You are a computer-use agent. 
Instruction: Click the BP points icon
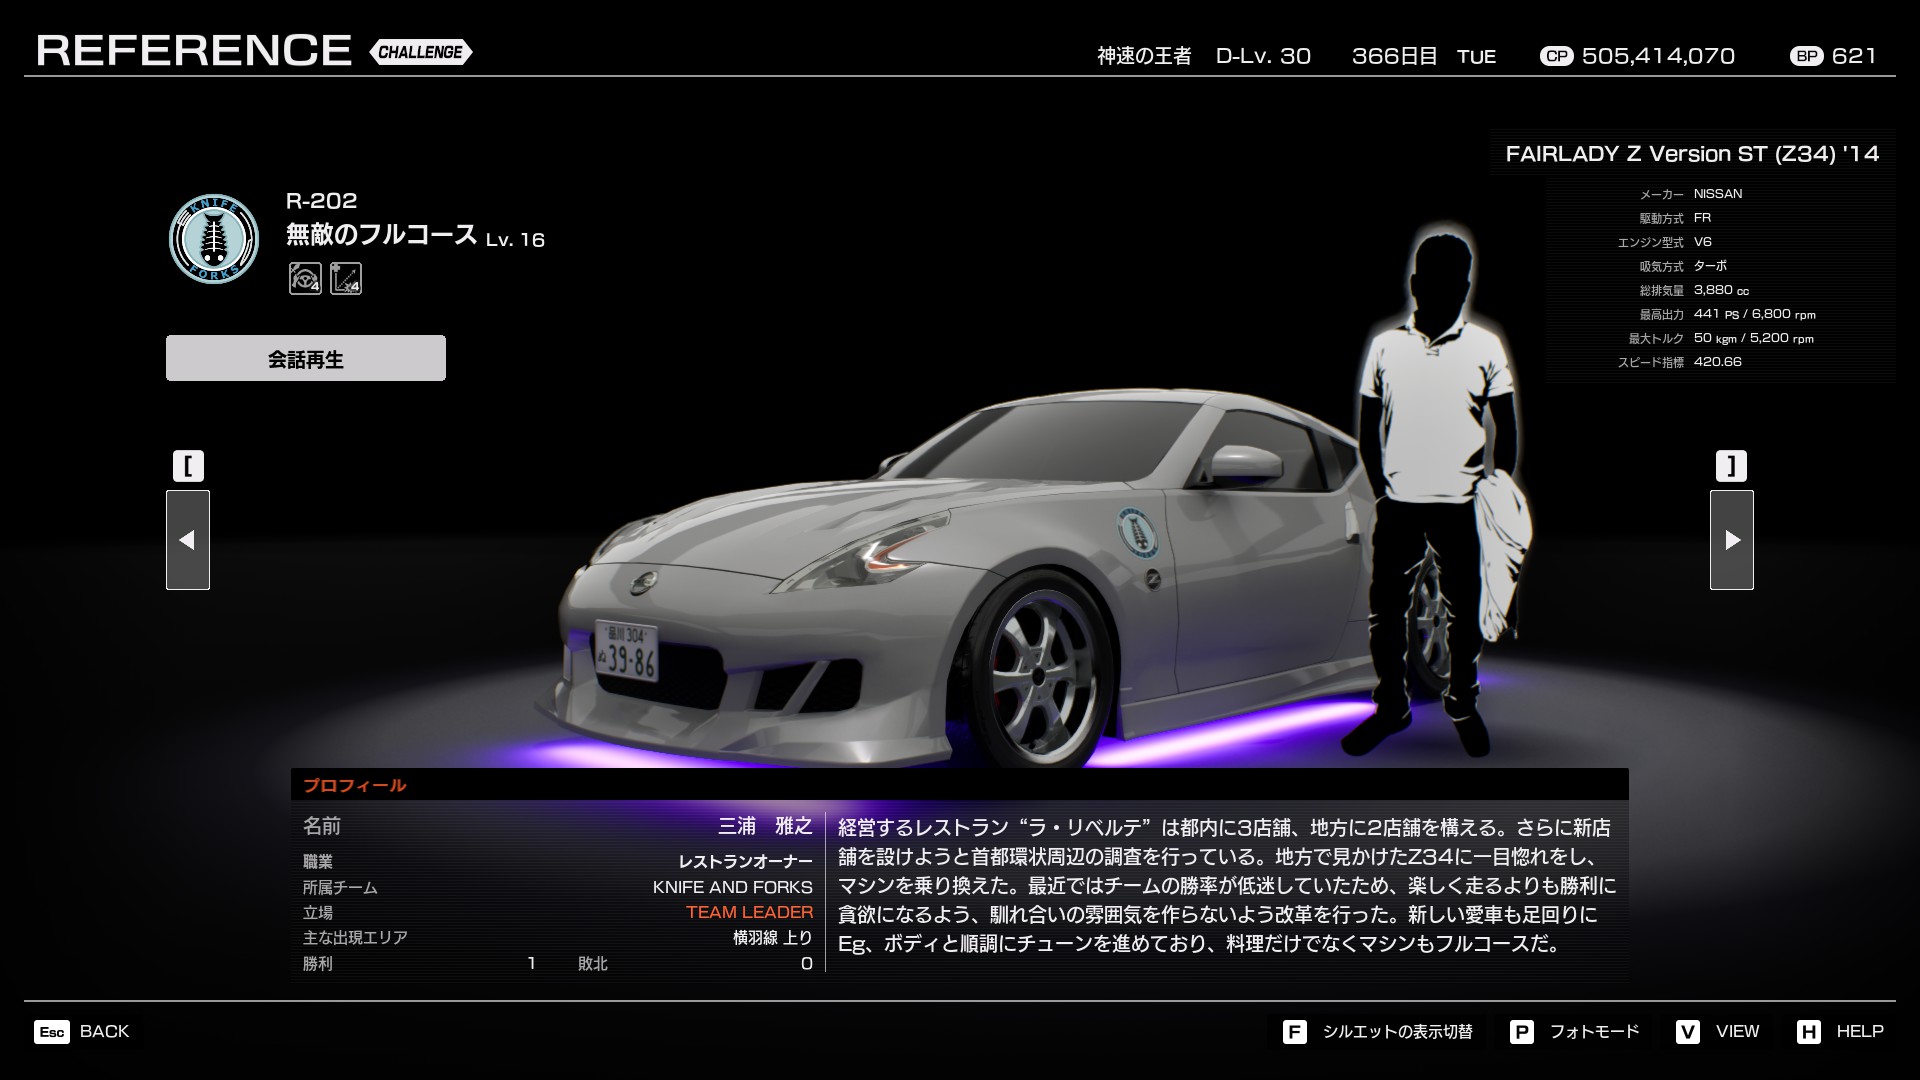(x=1807, y=56)
